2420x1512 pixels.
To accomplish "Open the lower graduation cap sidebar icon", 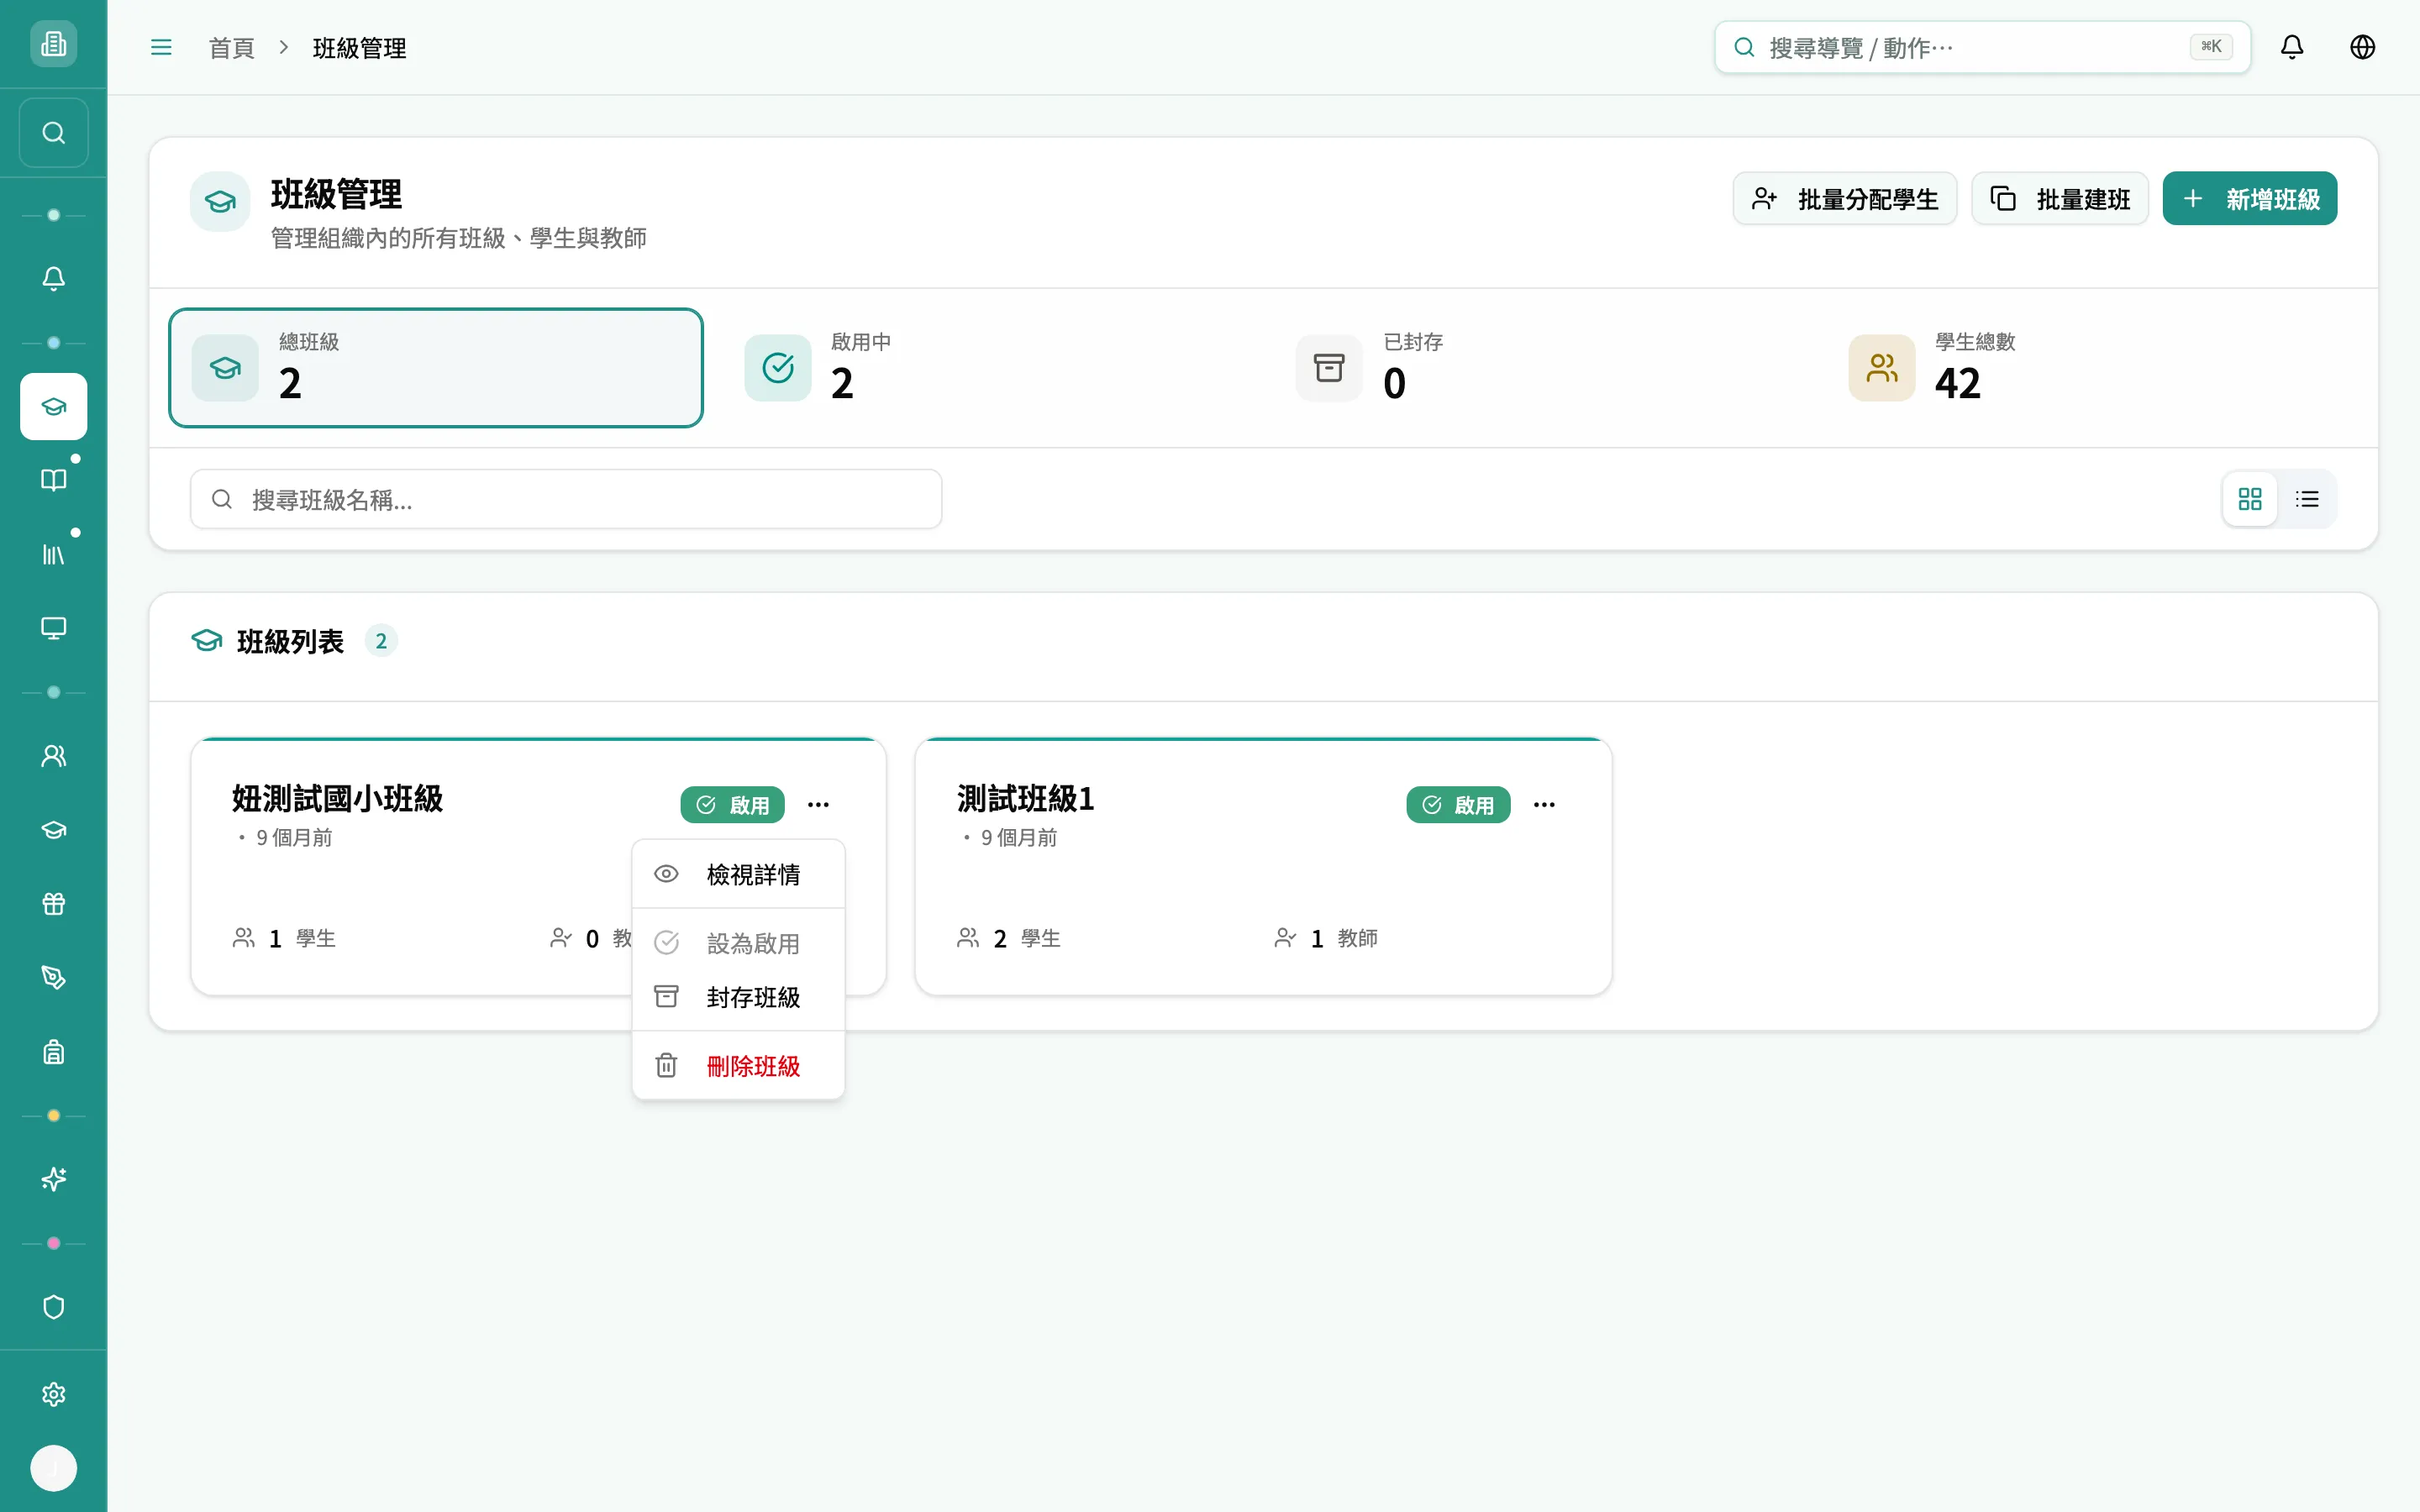I will [53, 830].
